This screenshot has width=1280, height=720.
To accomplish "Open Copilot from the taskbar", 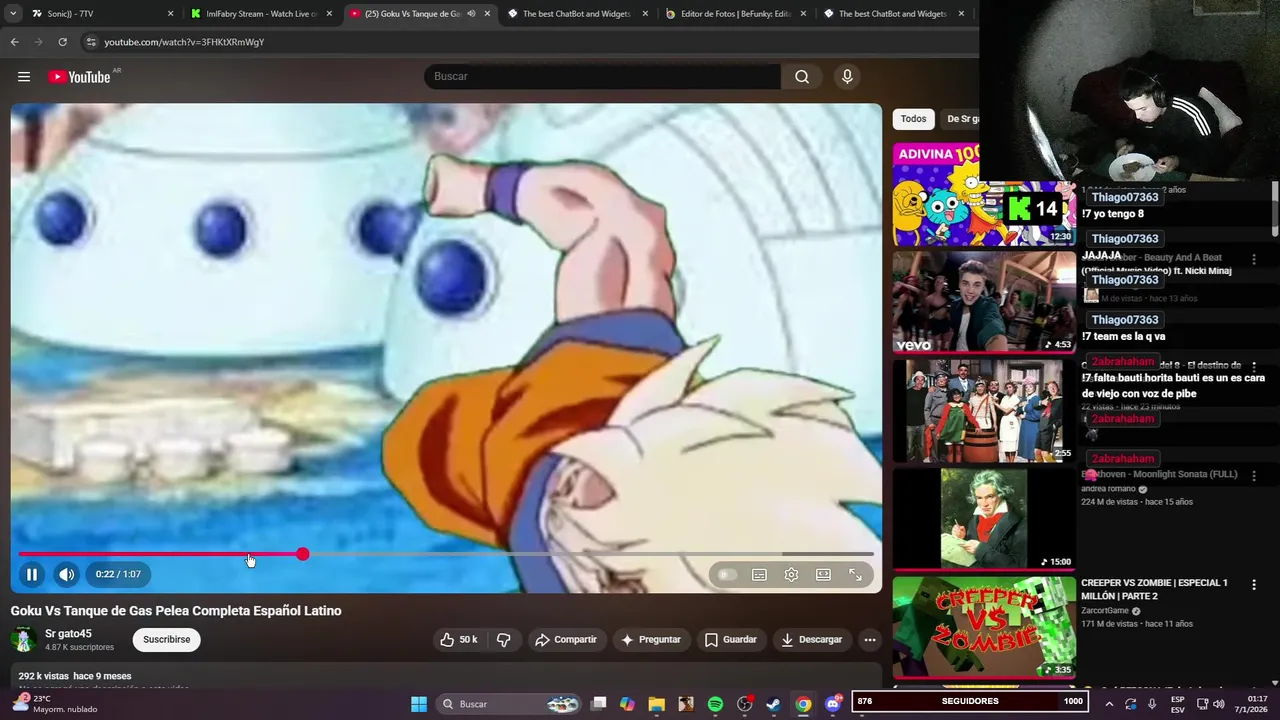I will click(627, 704).
